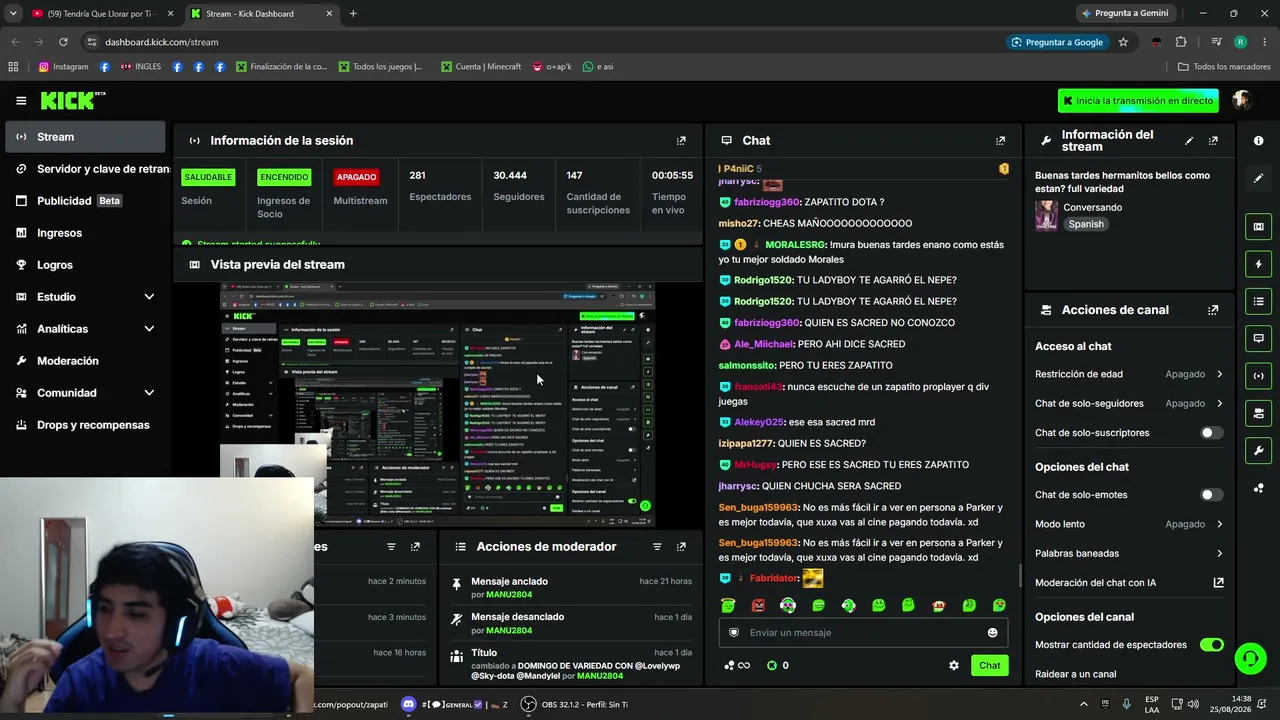This screenshot has width=1280, height=720.
Task: Disable Mostrar cantidad de espectadores
Action: pos(1211,645)
